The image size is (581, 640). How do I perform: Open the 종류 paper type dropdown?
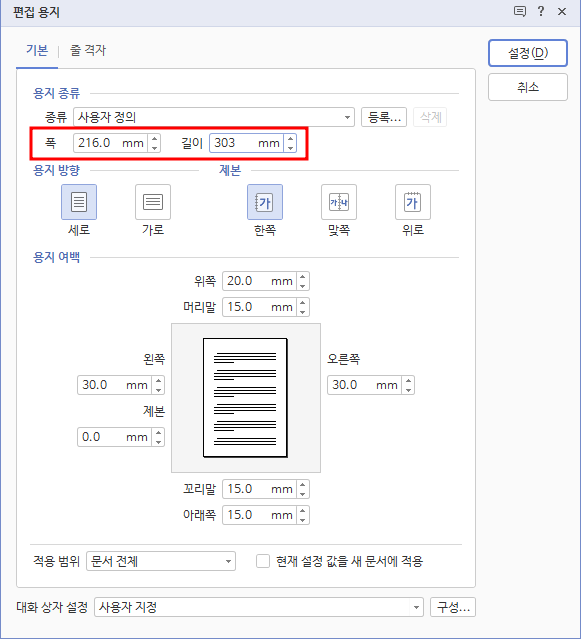[214, 117]
